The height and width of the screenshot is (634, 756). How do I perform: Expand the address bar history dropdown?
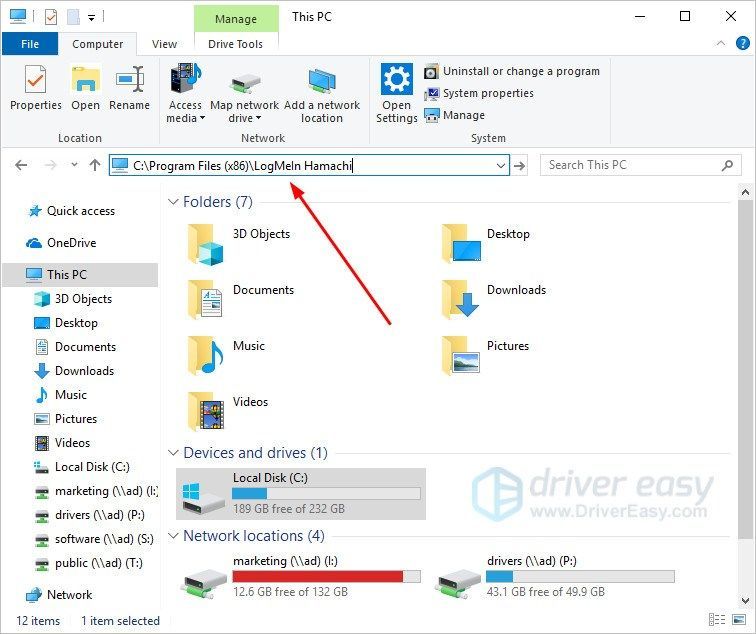[501, 166]
